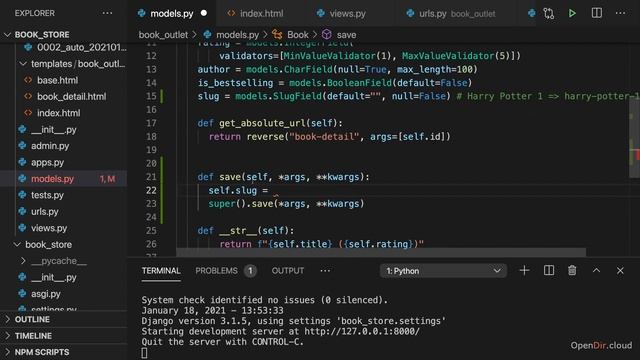Split the terminal panel

click(549, 271)
